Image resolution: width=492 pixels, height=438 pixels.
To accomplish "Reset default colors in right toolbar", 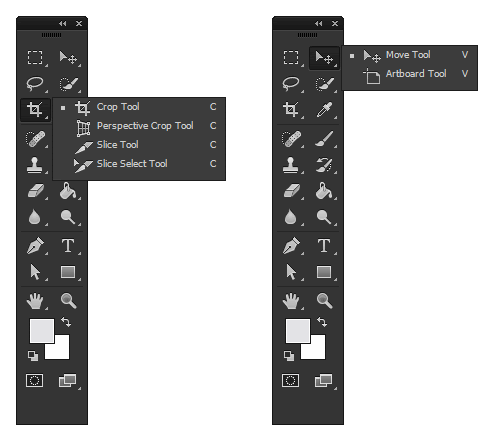I will tap(289, 356).
